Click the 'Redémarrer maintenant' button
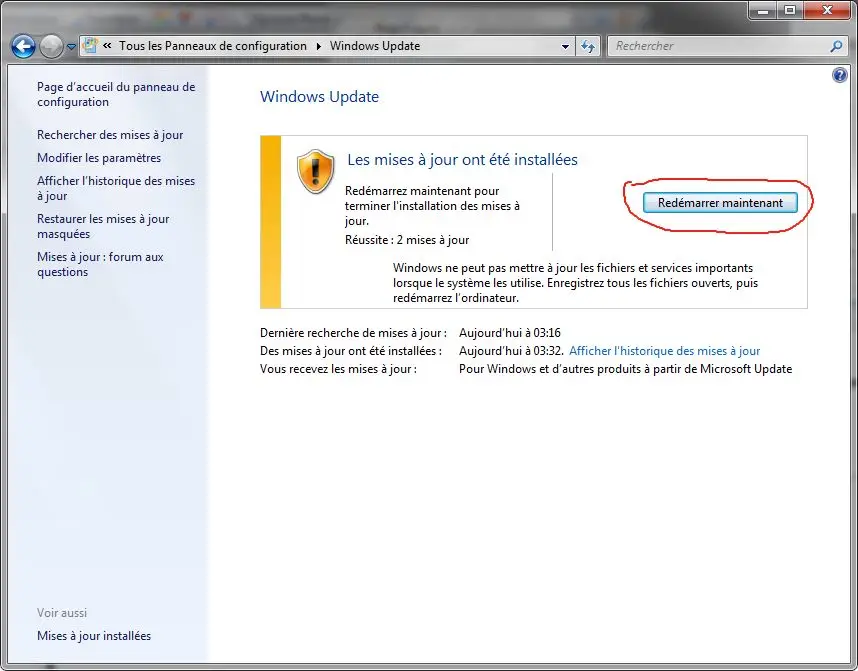 pyautogui.click(x=720, y=203)
